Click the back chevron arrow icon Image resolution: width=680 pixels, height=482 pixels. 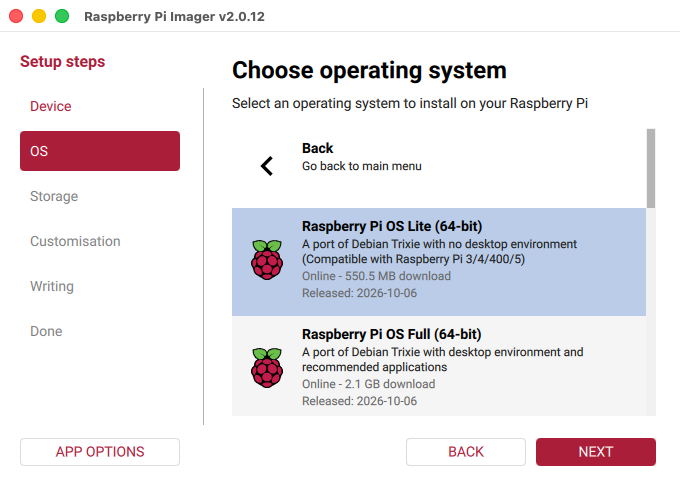point(267,166)
